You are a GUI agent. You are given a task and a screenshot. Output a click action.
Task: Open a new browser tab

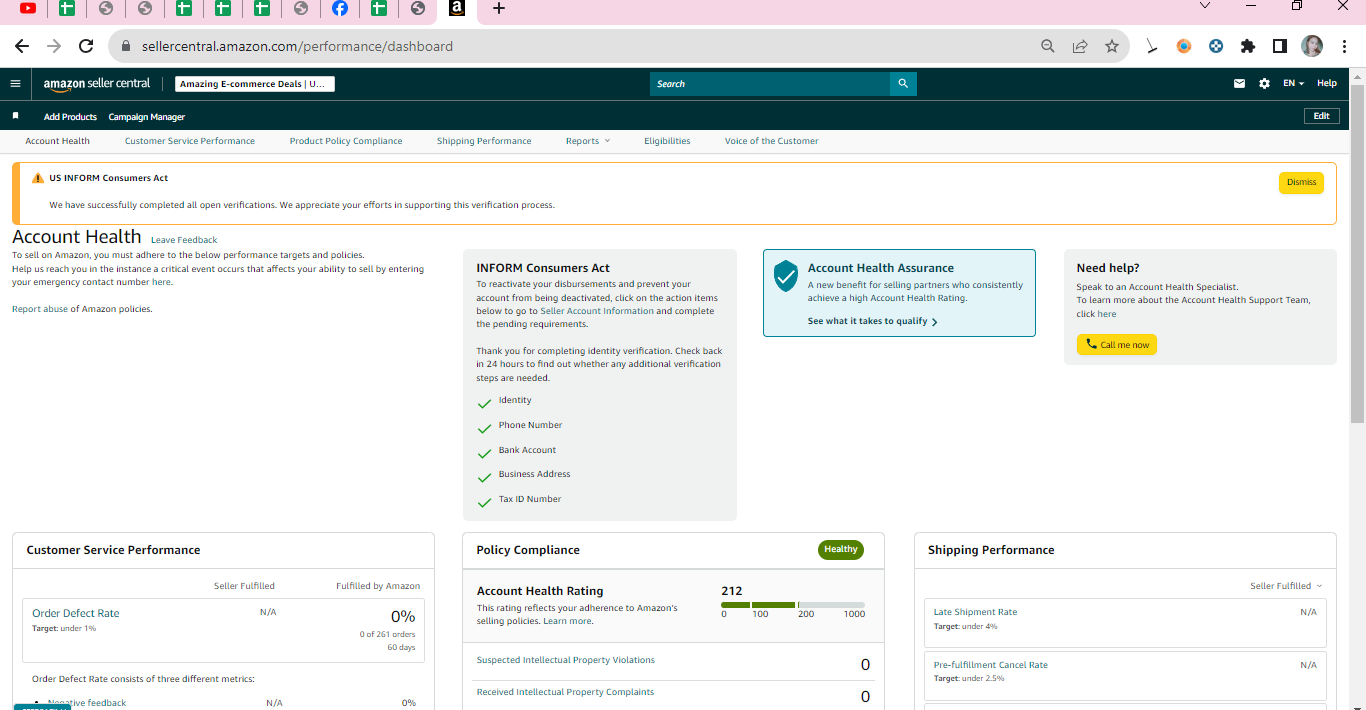[499, 9]
